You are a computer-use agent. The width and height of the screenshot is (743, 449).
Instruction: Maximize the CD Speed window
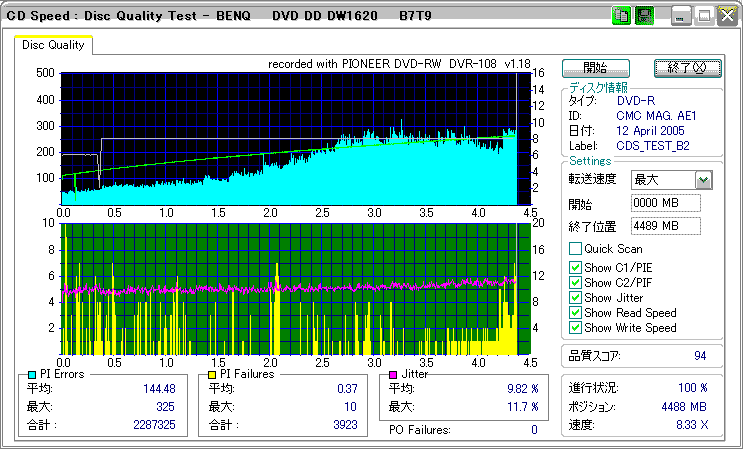click(703, 16)
